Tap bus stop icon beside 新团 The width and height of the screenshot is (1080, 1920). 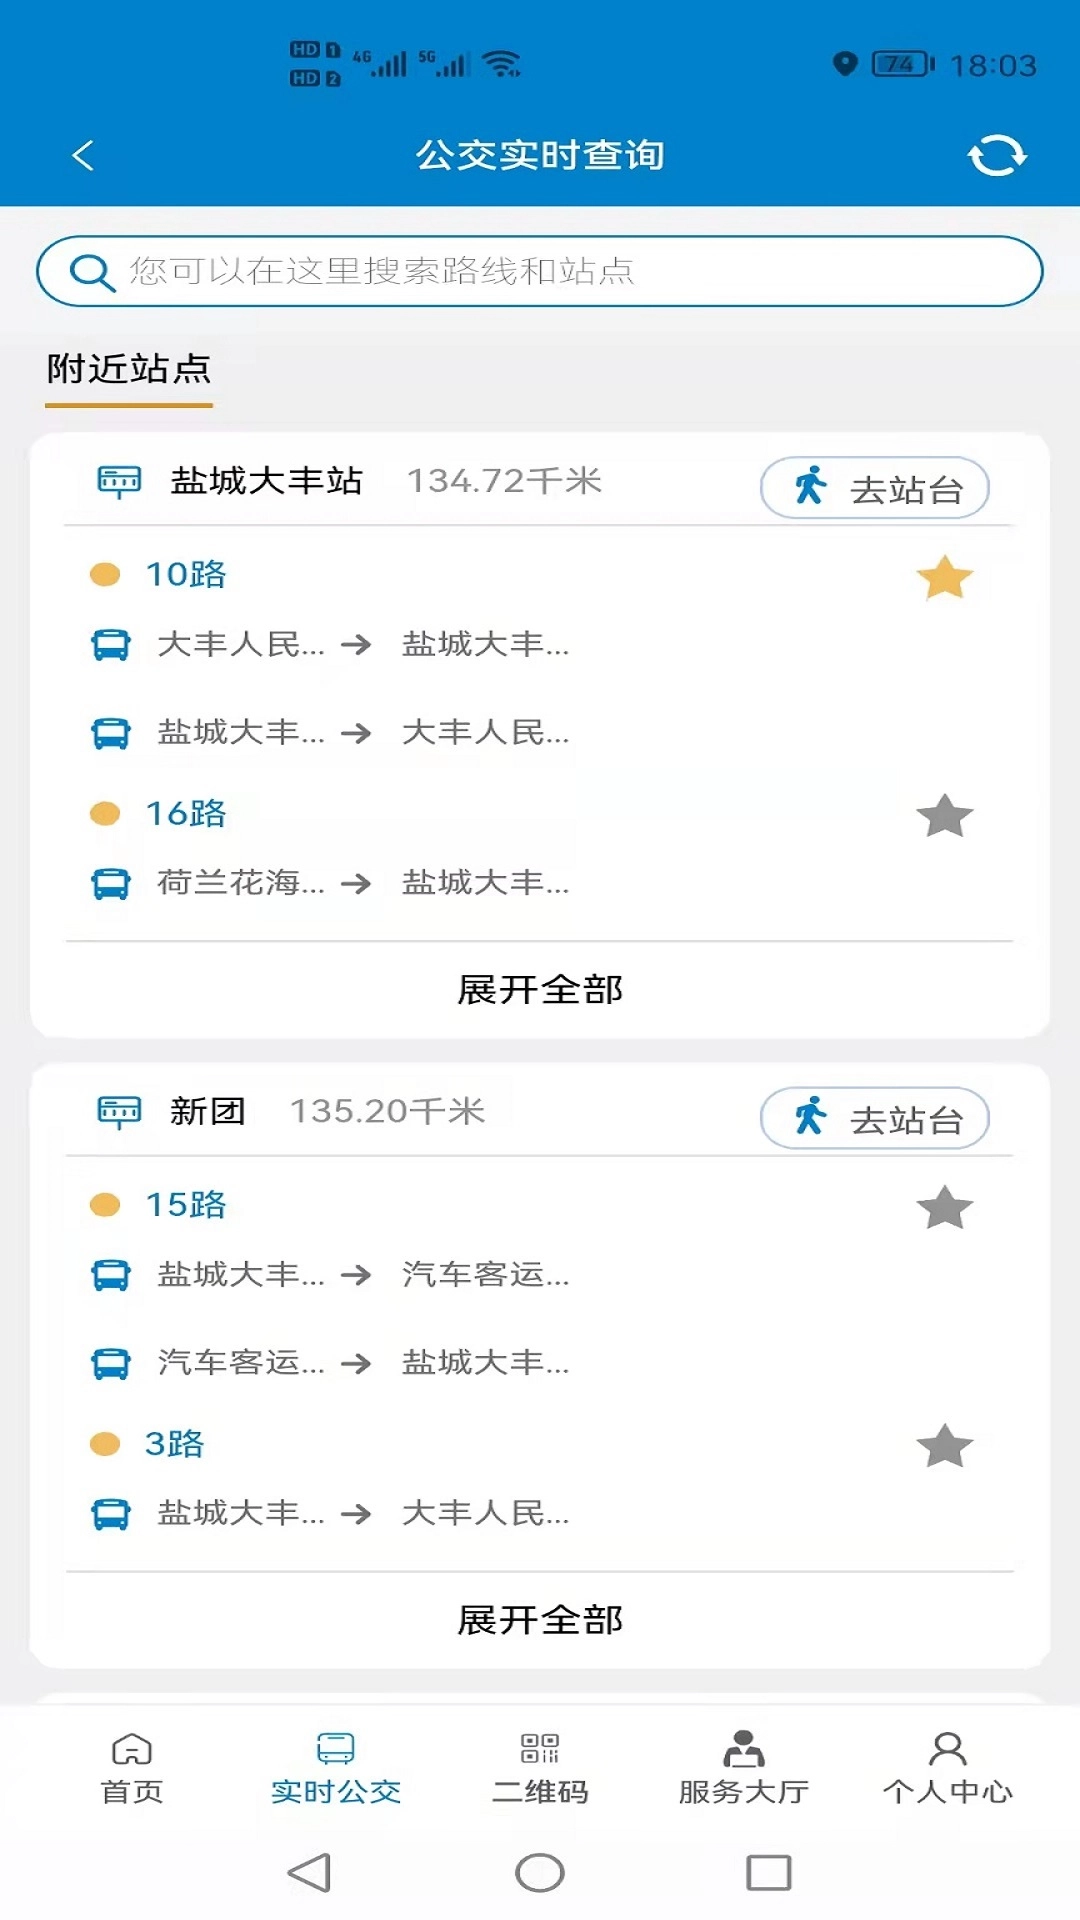point(119,1112)
